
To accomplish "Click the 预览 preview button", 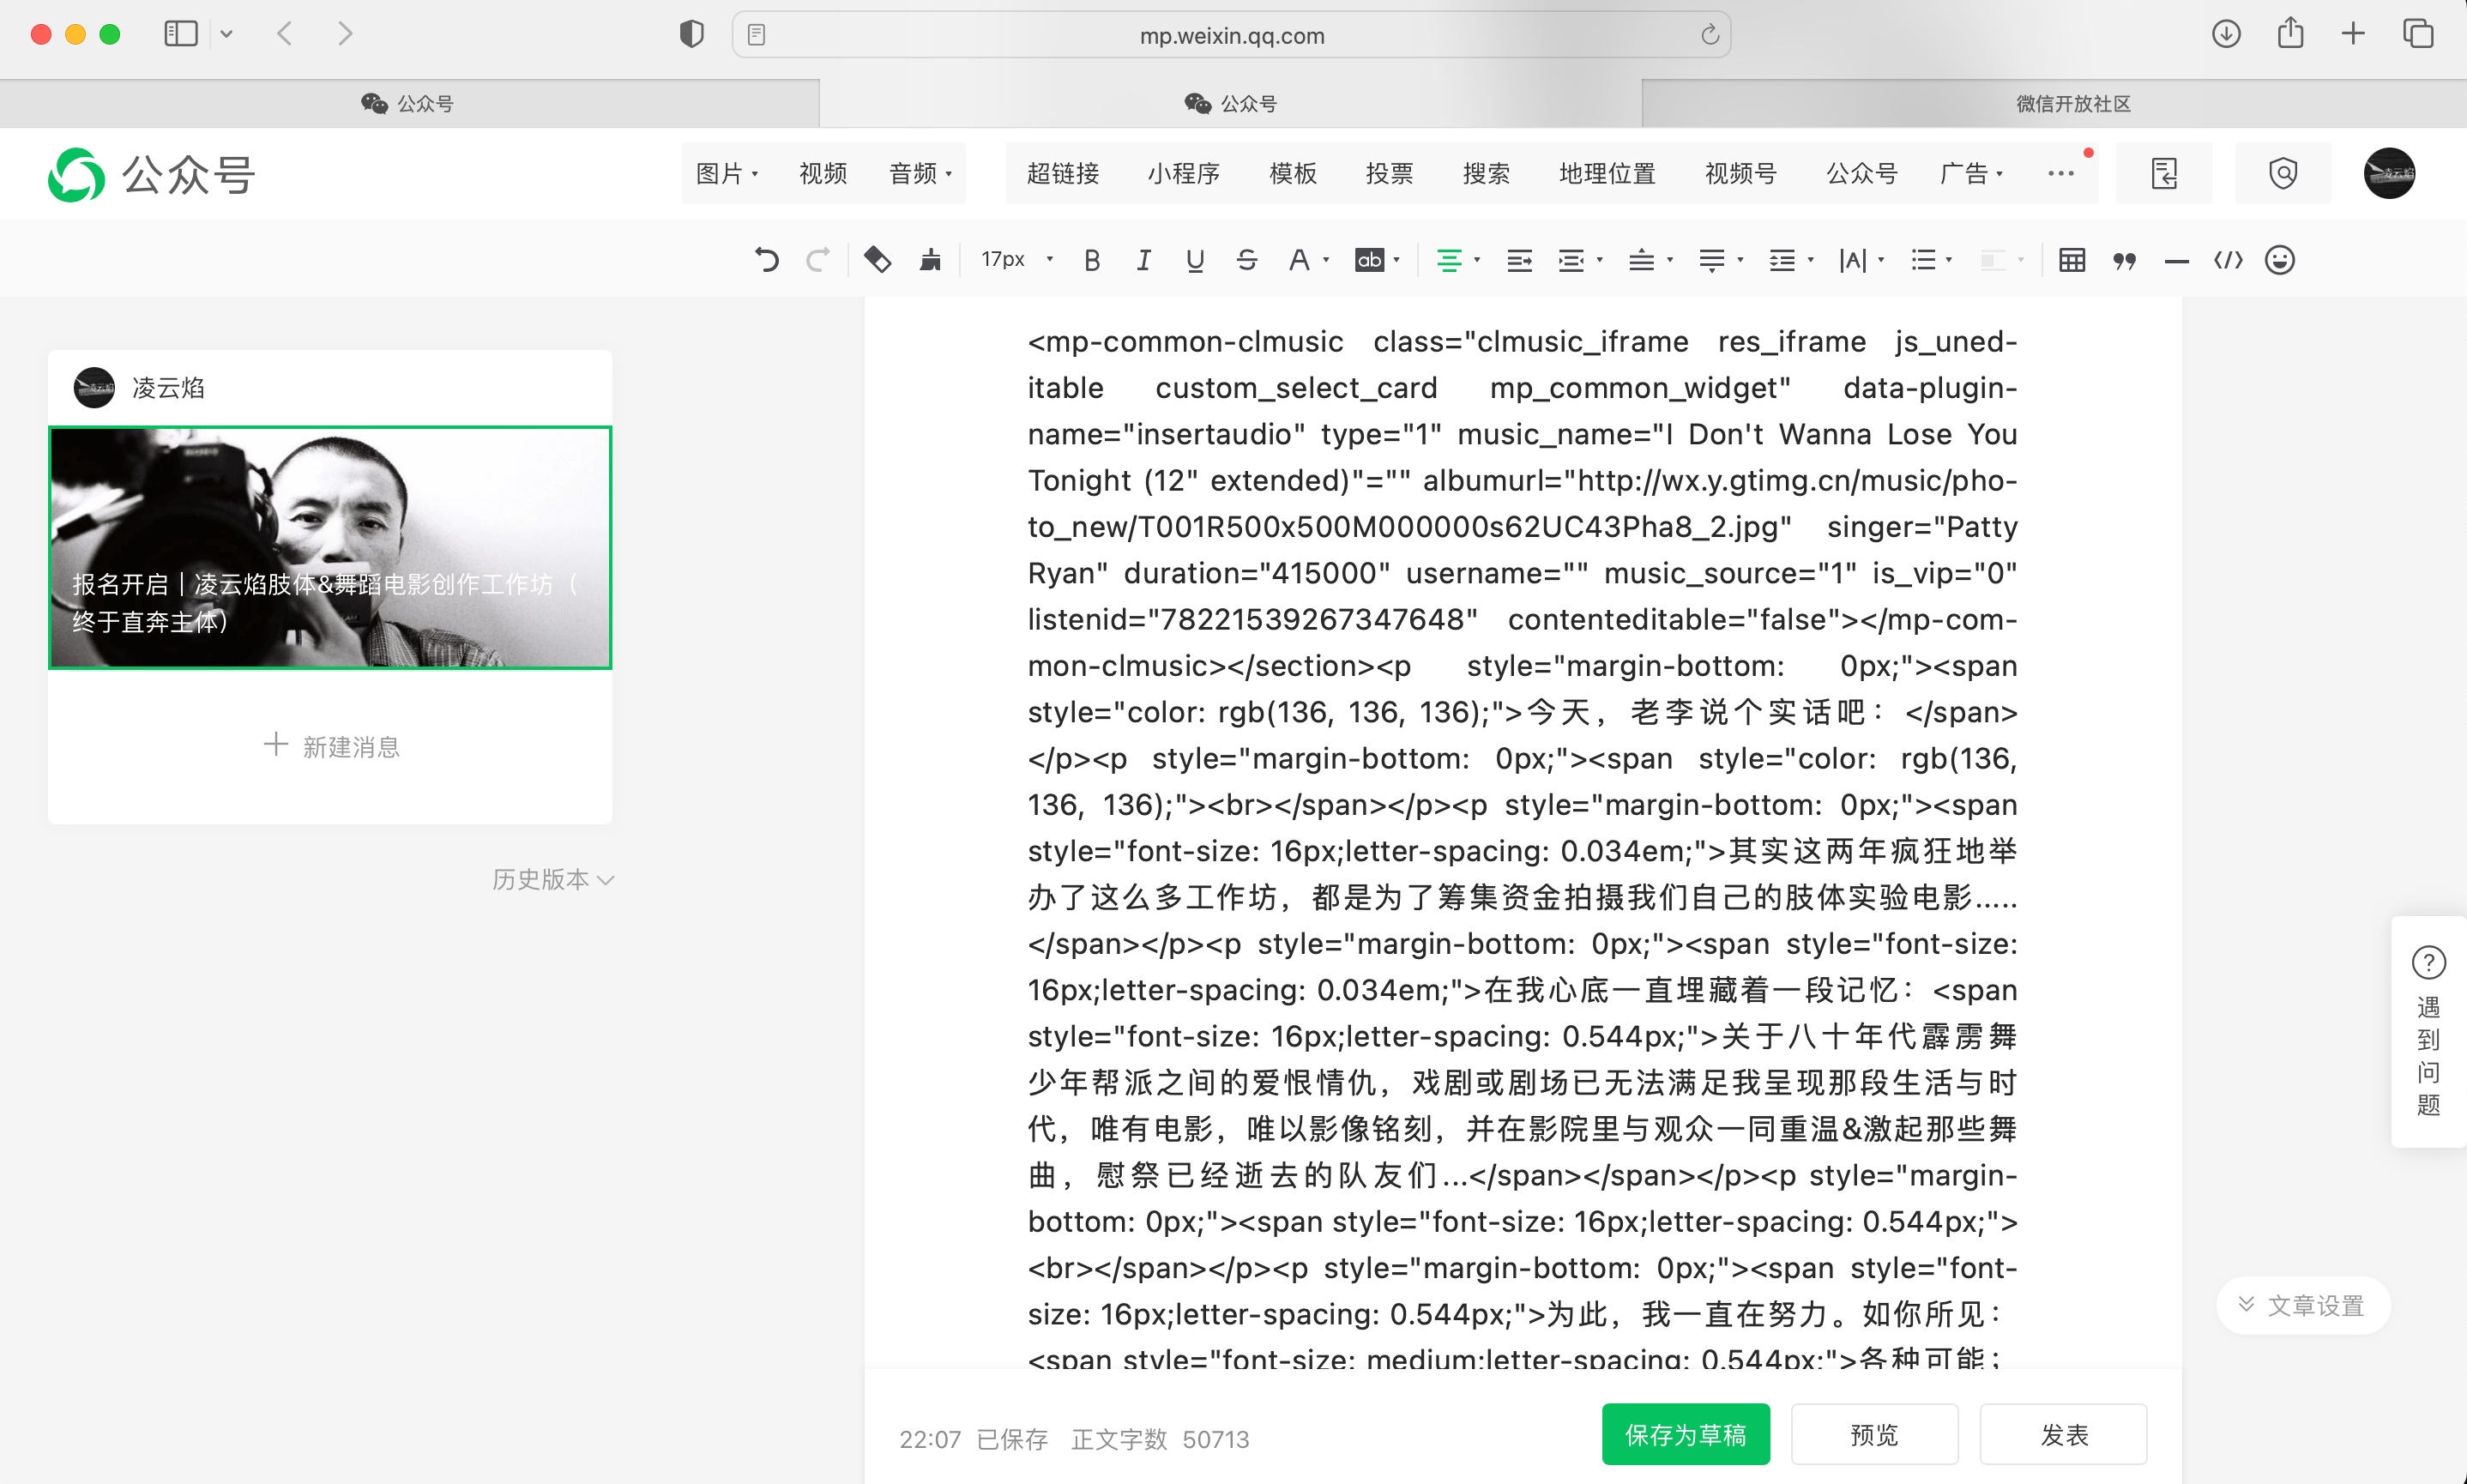I will (x=1873, y=1435).
